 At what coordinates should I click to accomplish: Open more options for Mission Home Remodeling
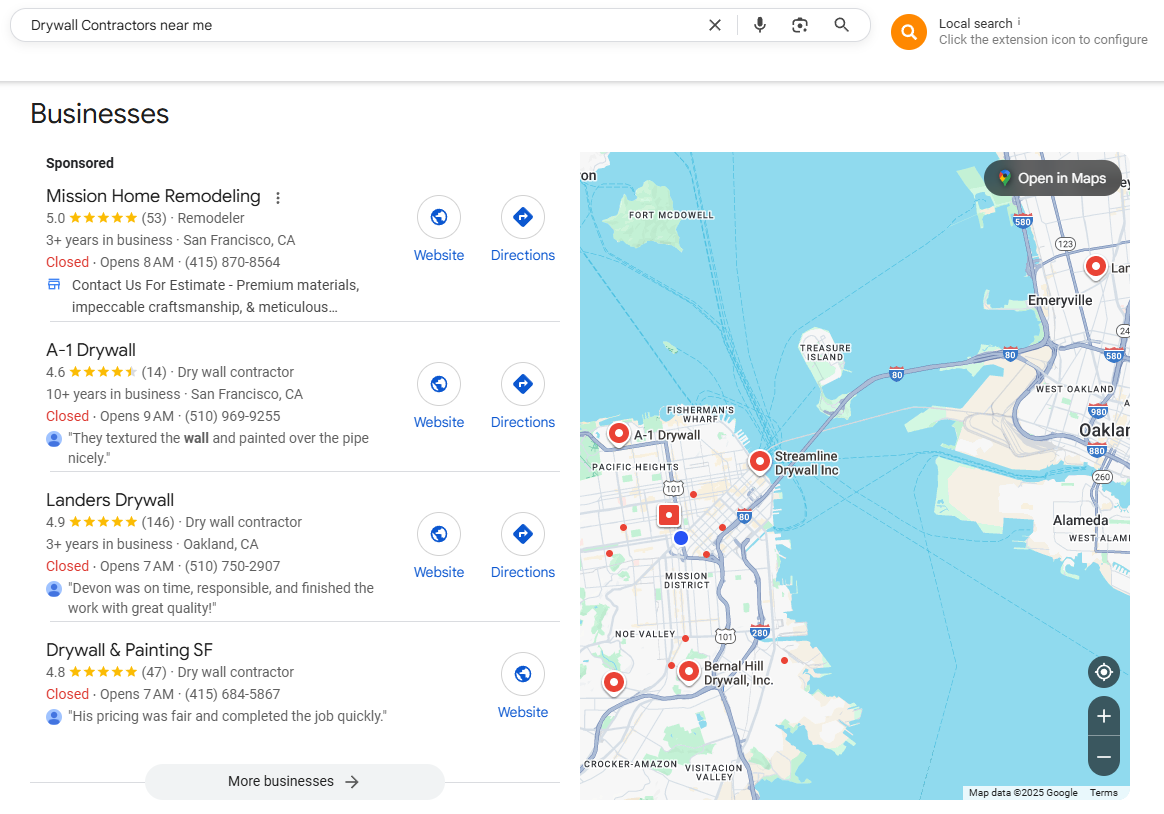[x=278, y=198]
